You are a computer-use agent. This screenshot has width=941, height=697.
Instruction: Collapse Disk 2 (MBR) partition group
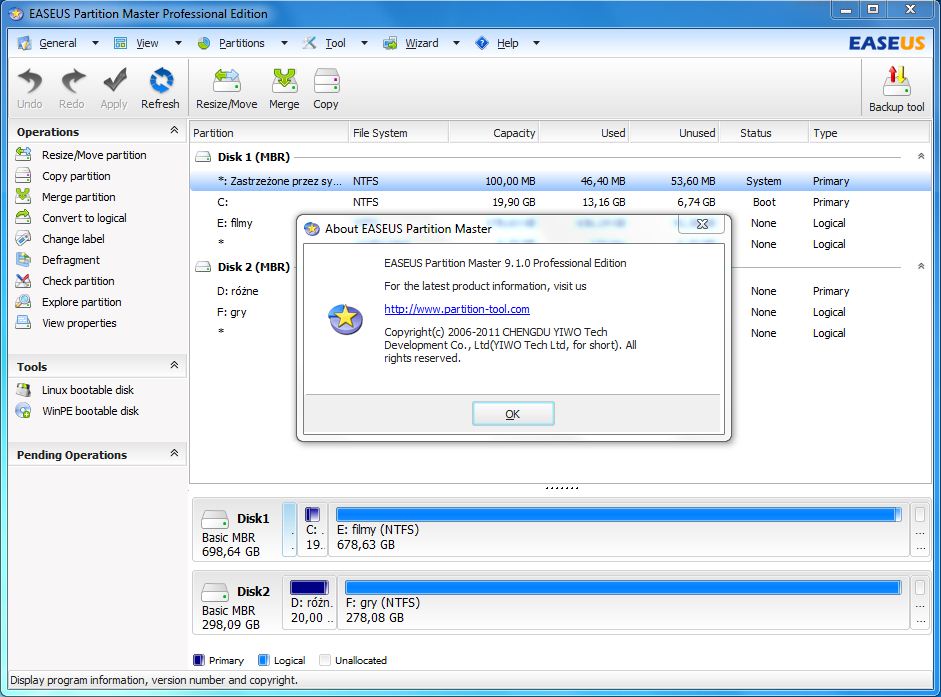921,266
